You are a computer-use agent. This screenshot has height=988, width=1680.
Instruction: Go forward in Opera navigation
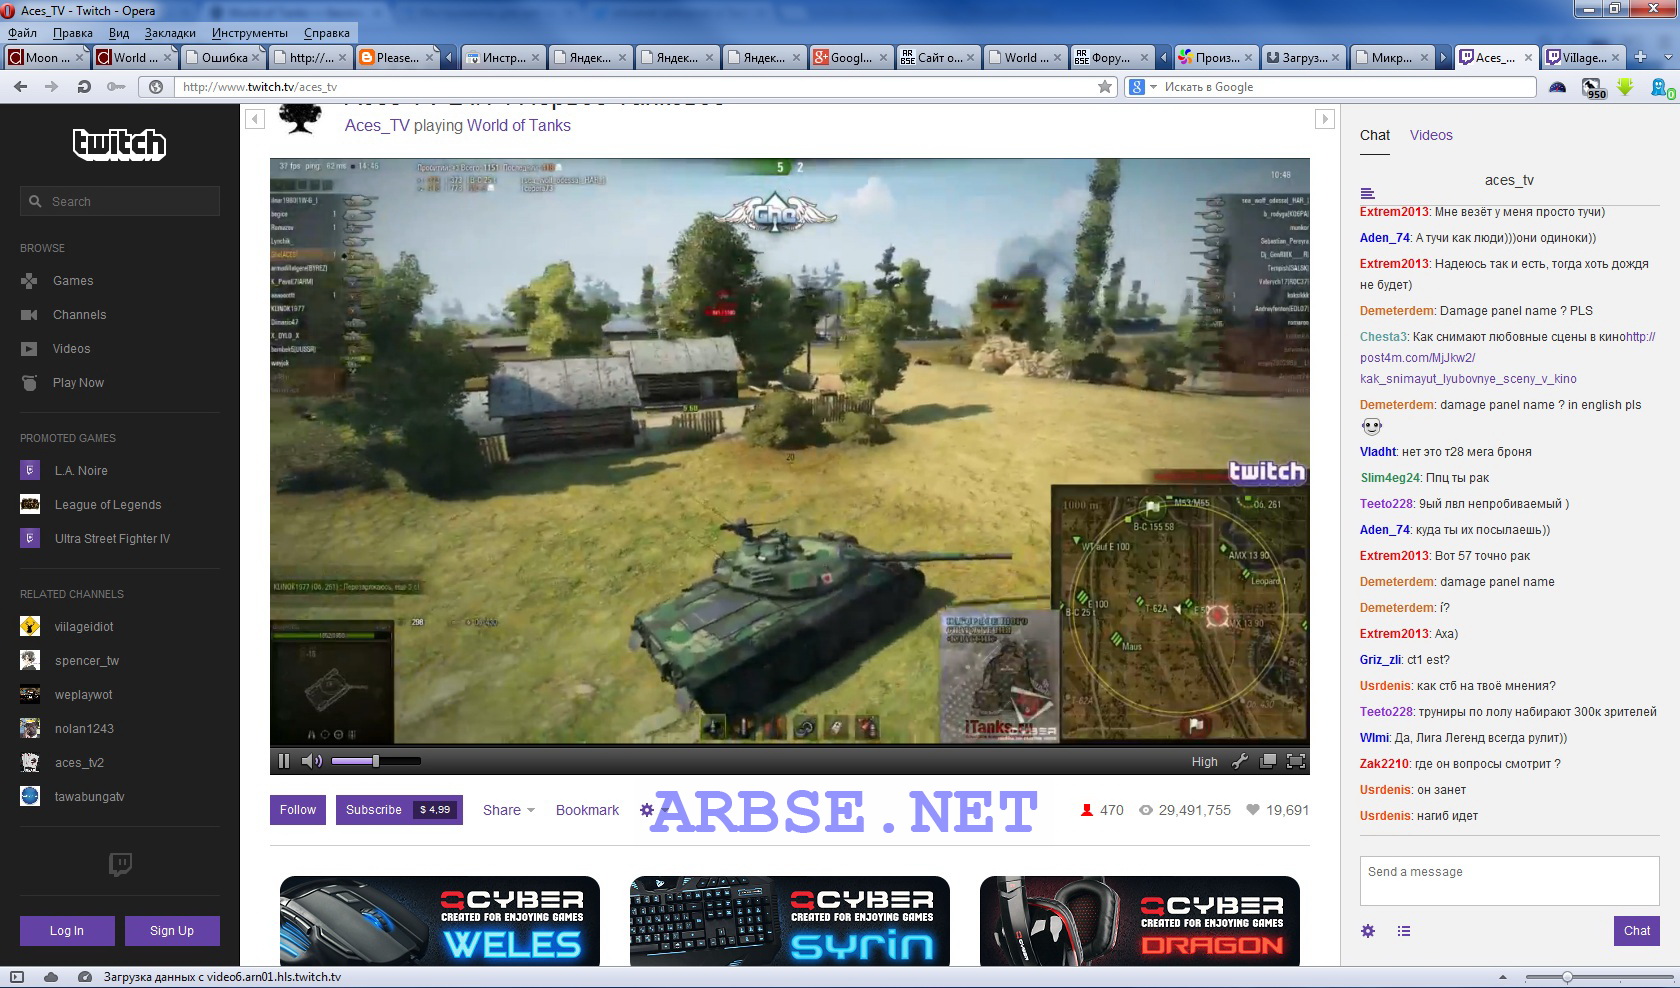[x=52, y=87]
